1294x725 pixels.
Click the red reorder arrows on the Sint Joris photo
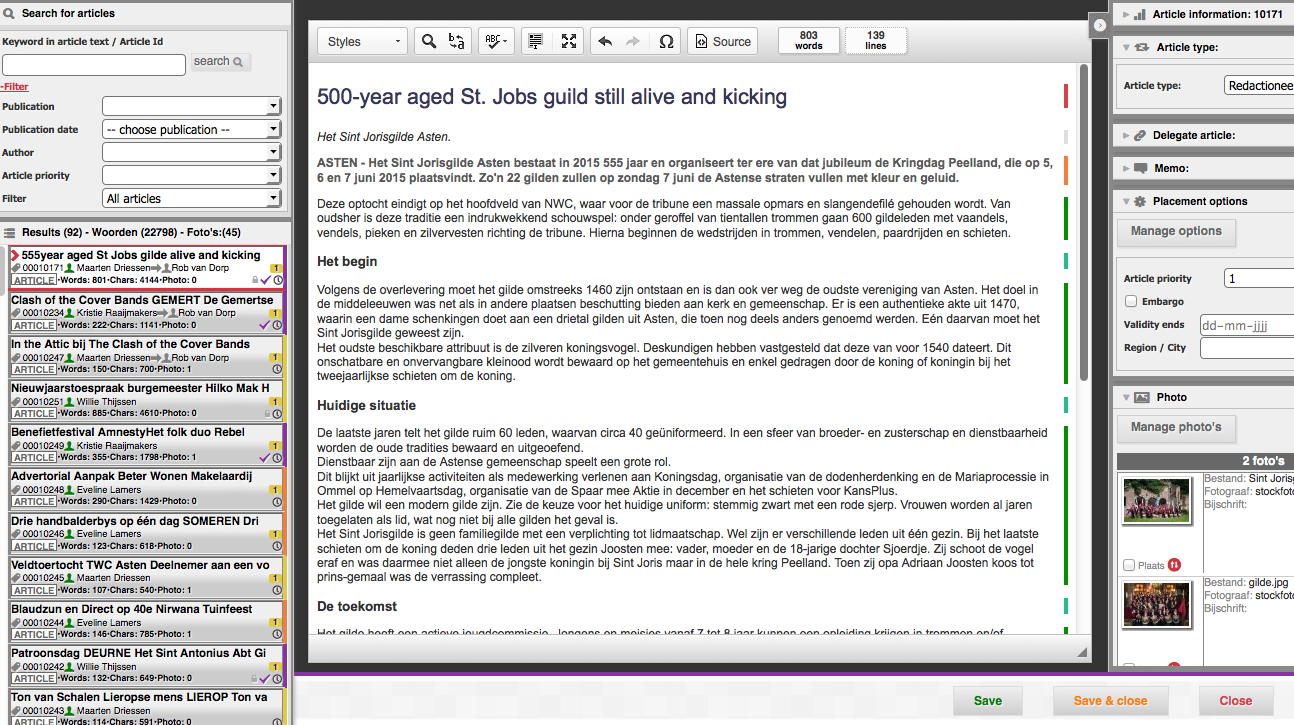point(1173,565)
